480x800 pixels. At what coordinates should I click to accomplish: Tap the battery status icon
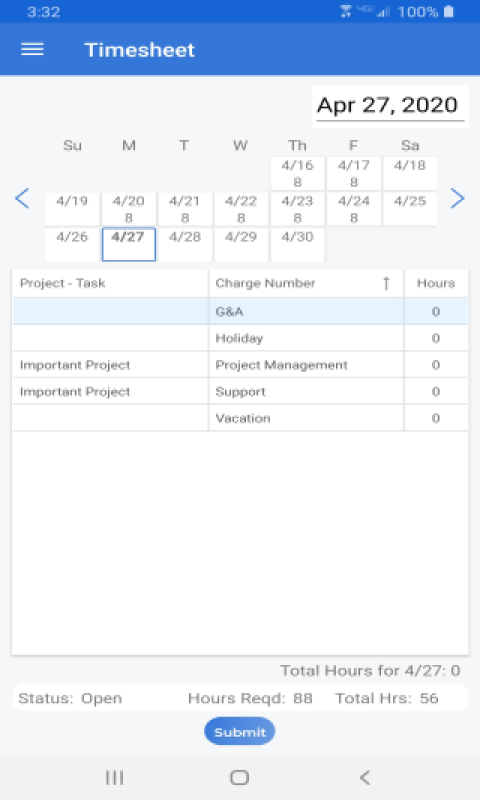(x=449, y=11)
